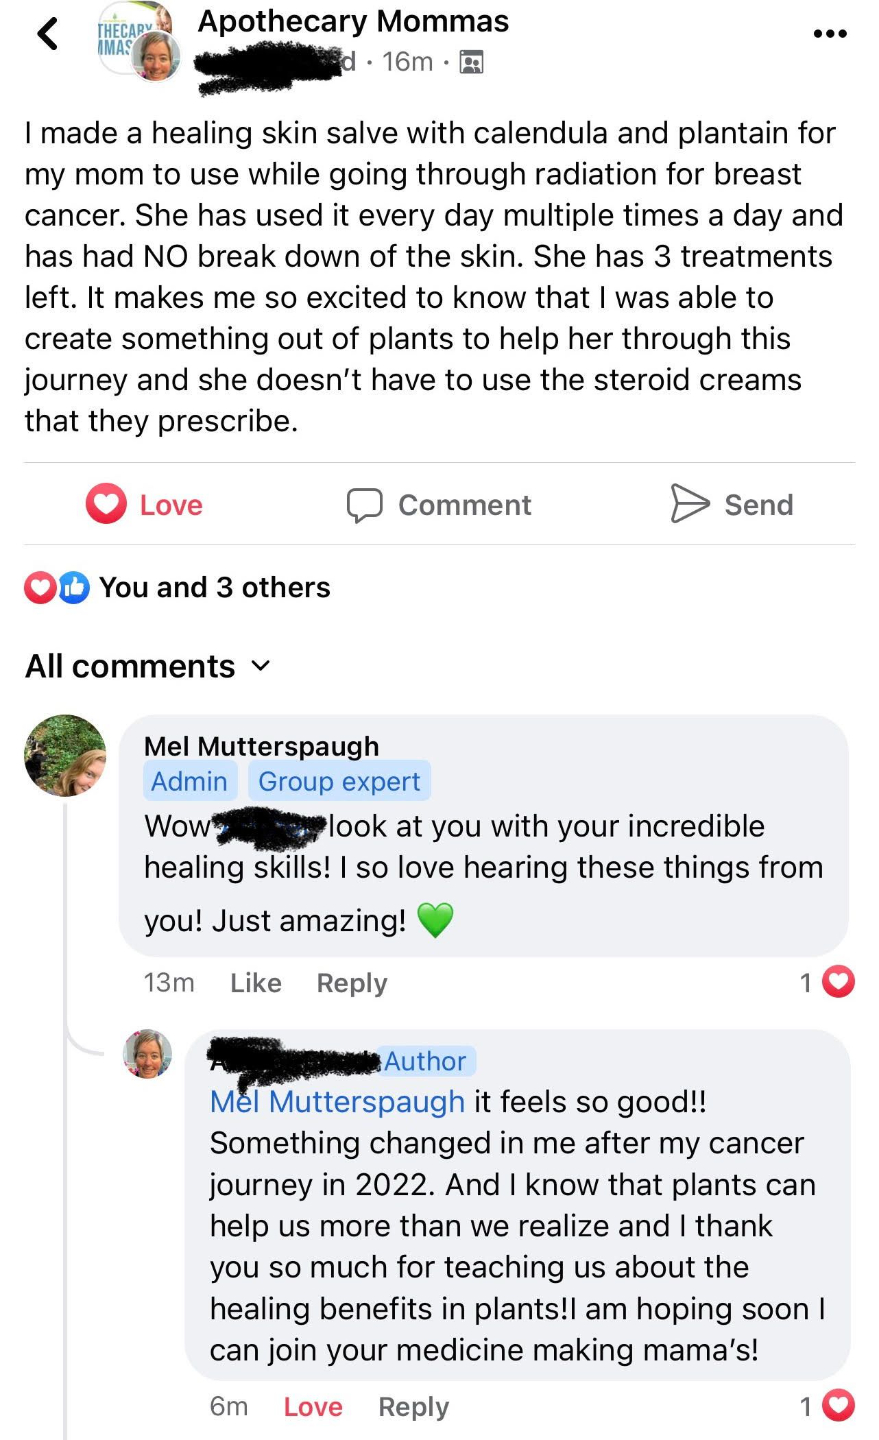Open the mentioned Mel Mutterspaugh link in reply

(337, 1102)
